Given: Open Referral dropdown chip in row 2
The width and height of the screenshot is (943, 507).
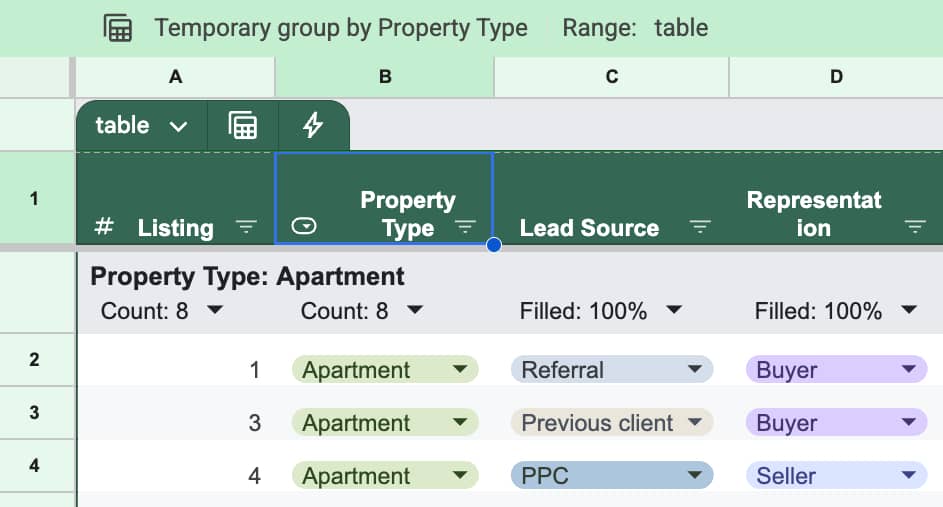Looking at the screenshot, I should (612, 370).
